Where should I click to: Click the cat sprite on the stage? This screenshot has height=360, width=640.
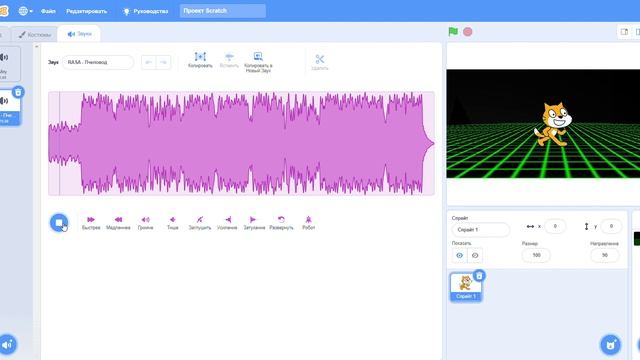pos(553,124)
